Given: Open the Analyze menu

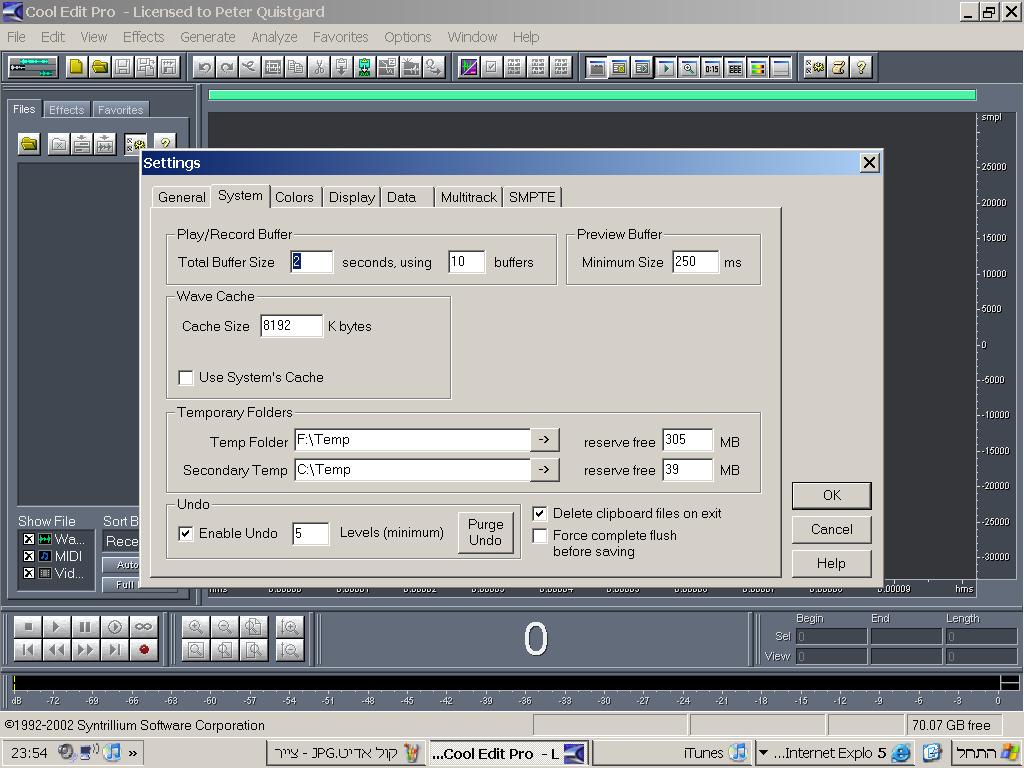Looking at the screenshot, I should 274,37.
